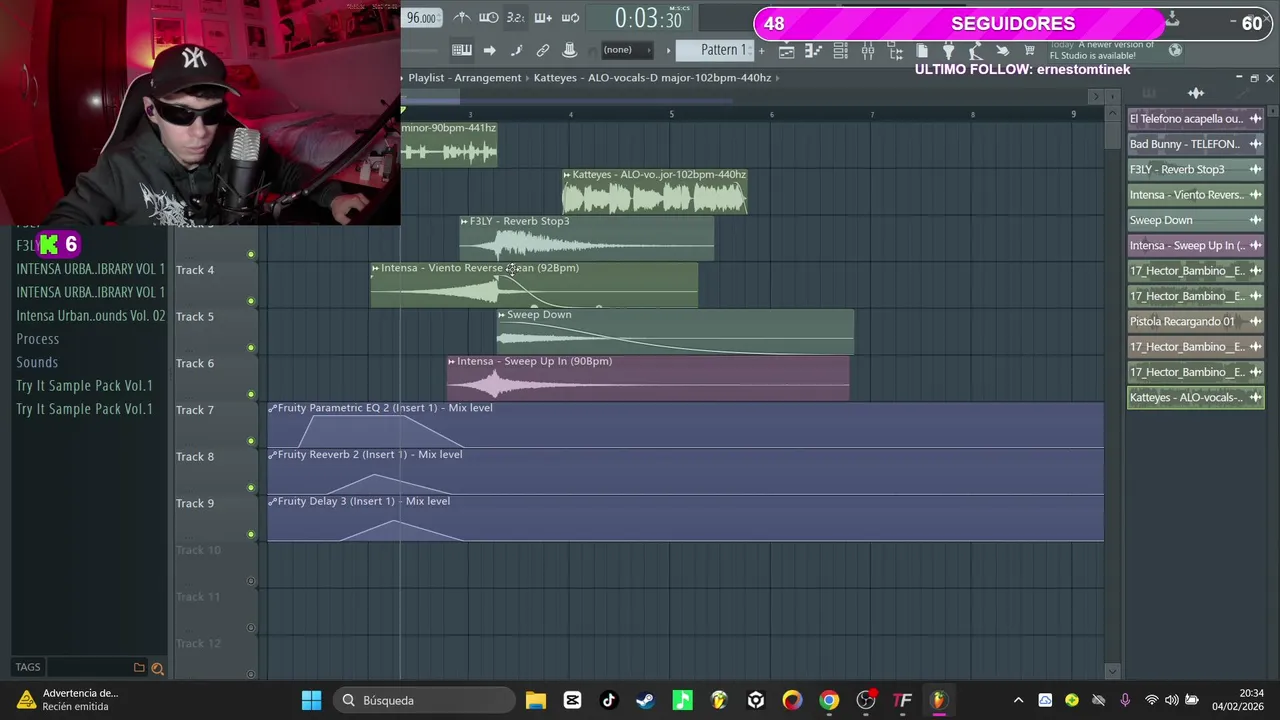
Task: Adjust the 96.000 tempo field
Action: (x=421, y=18)
